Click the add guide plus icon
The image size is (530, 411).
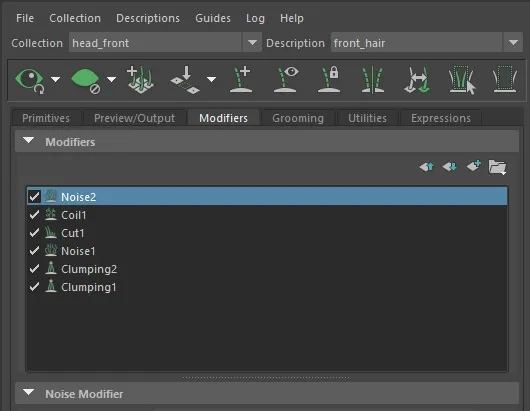[x=241, y=80]
